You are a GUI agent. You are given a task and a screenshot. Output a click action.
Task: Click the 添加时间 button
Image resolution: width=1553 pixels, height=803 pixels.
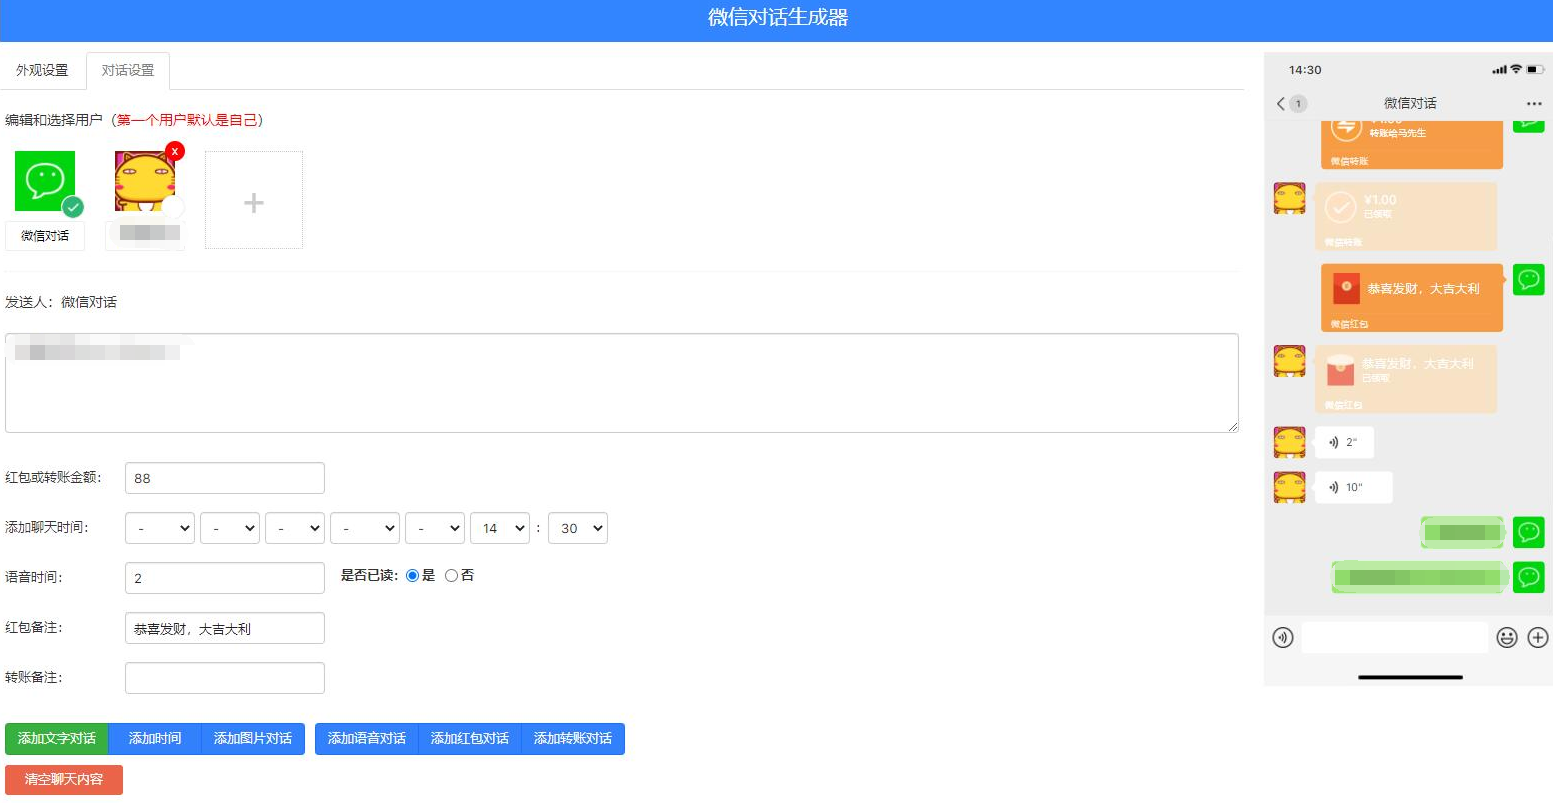click(x=155, y=739)
